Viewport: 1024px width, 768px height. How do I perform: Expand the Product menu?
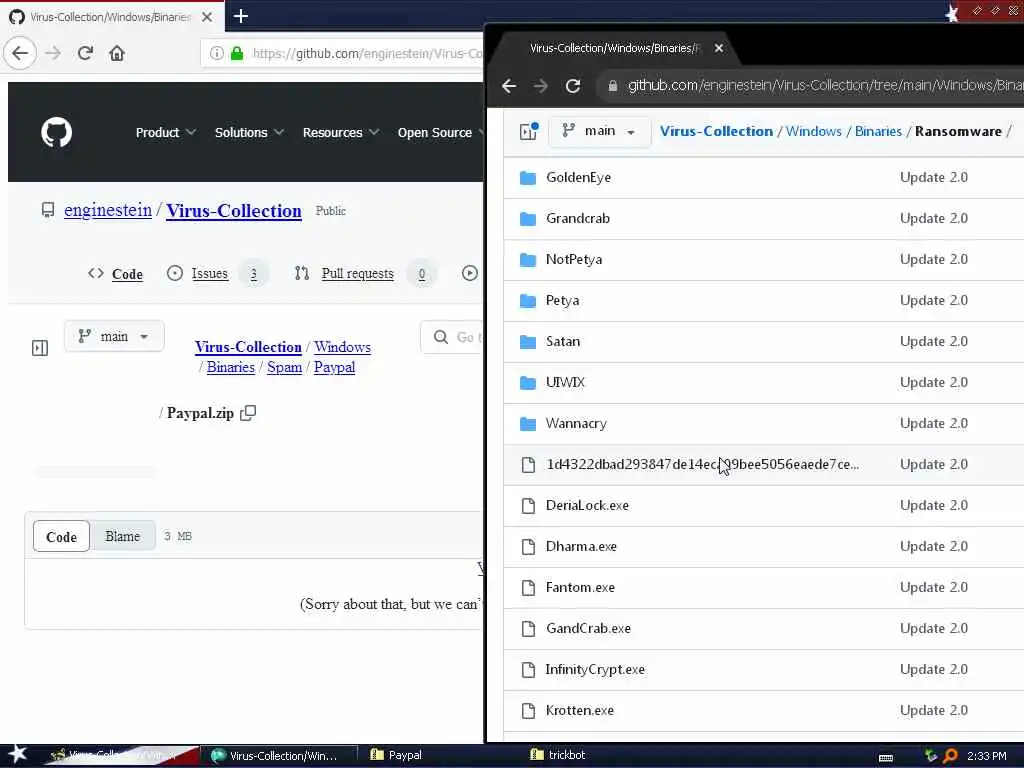(x=165, y=133)
